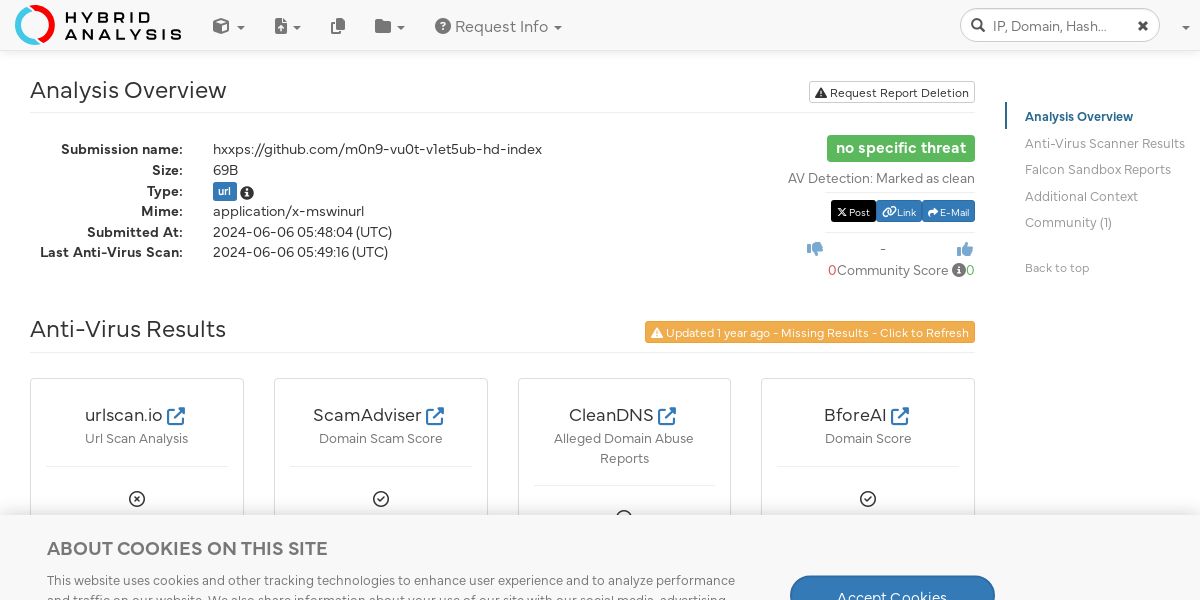Screen dimensions: 1200x600
Task: Click the info icon next to url type
Action: [x=247, y=192]
